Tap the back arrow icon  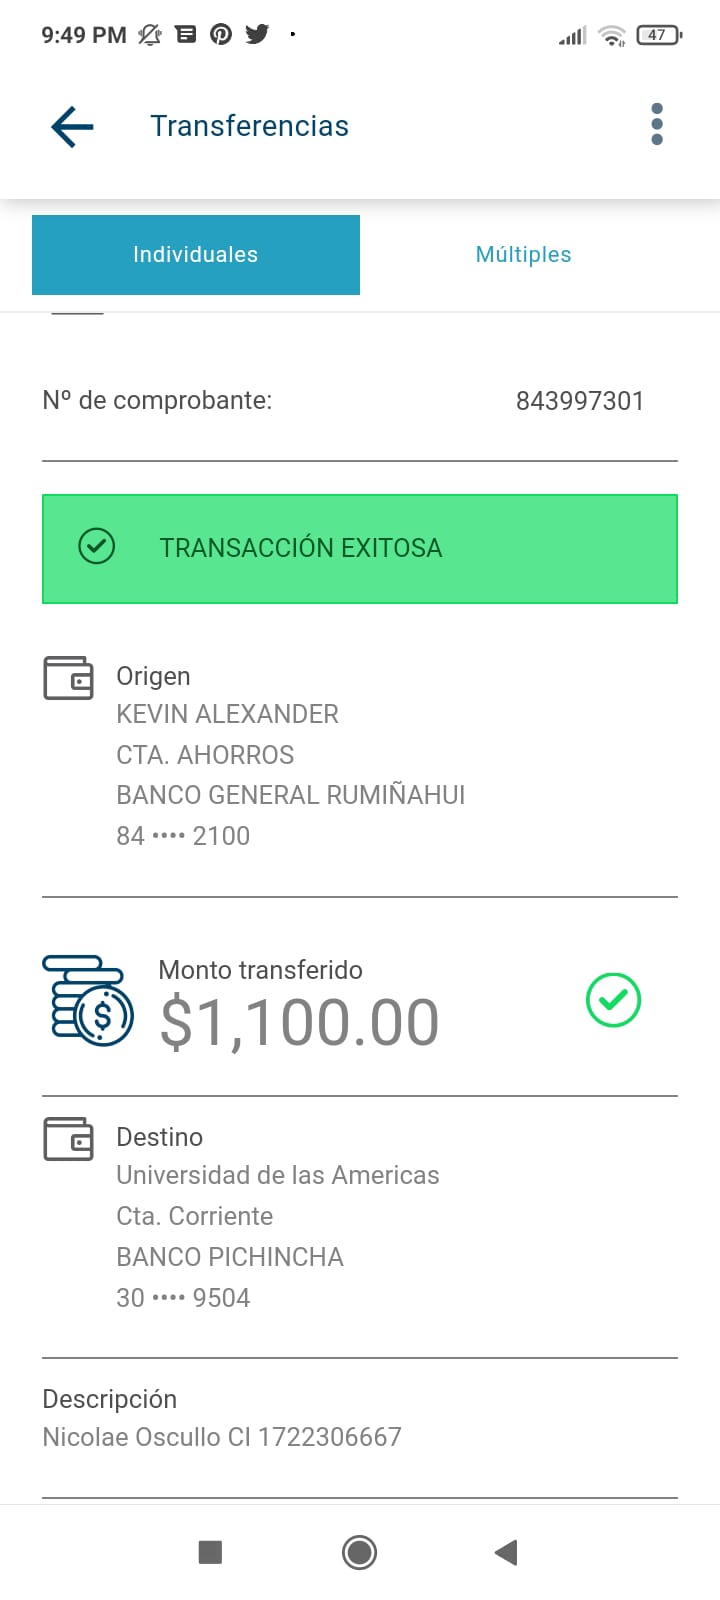tap(72, 126)
